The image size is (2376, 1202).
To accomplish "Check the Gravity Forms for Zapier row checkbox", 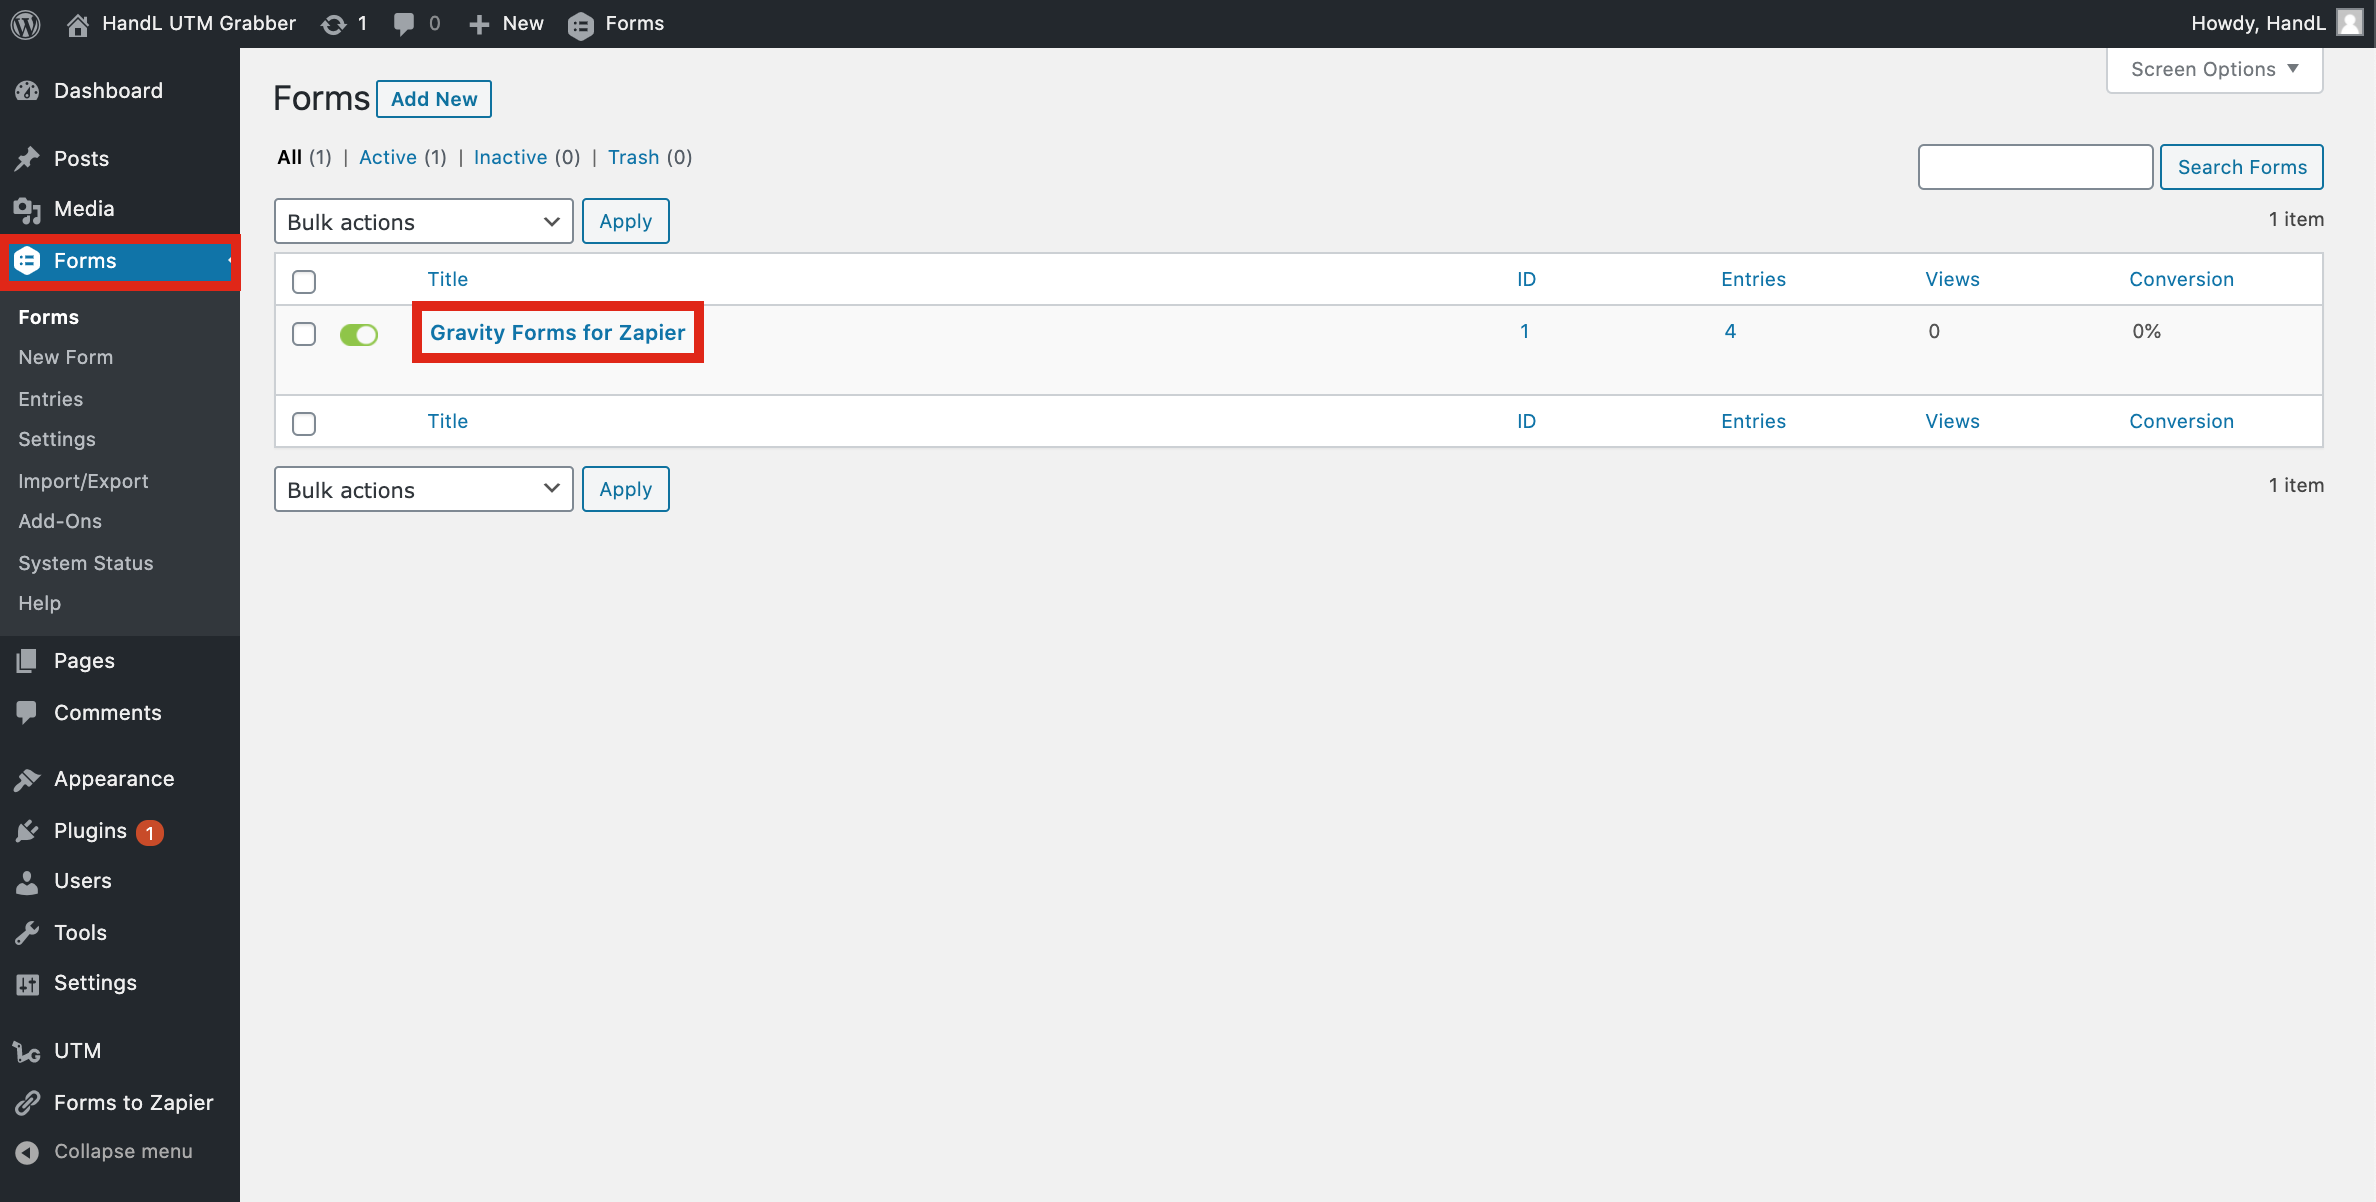I will click(x=304, y=334).
